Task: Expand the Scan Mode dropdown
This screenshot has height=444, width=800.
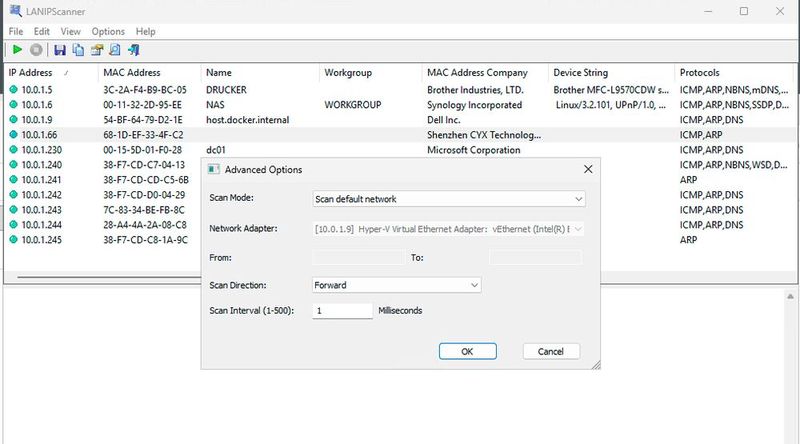Action: pos(448,199)
